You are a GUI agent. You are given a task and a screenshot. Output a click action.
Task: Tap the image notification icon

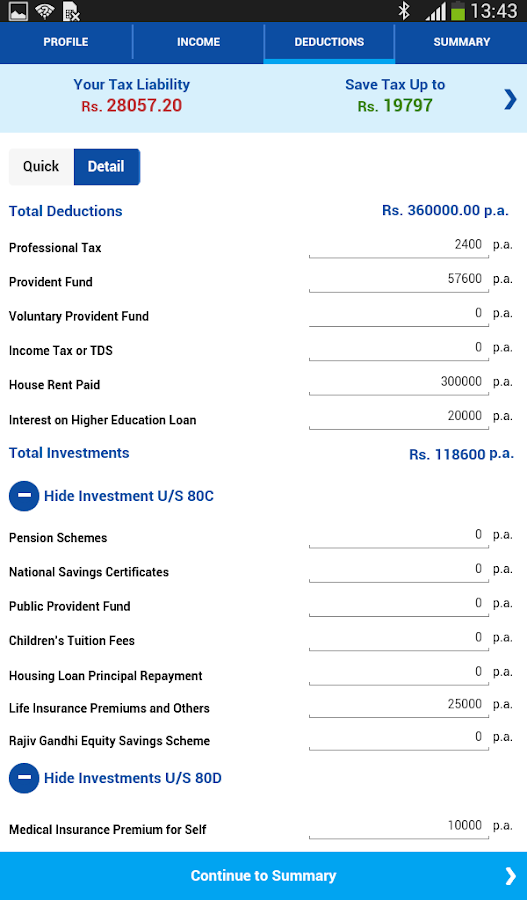pos(18,11)
